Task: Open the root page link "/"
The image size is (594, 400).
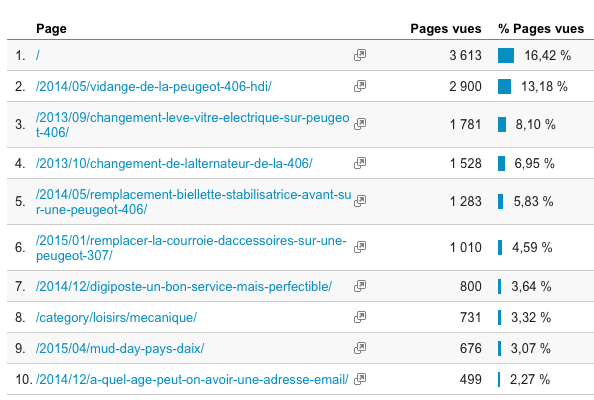Action: (x=38, y=55)
